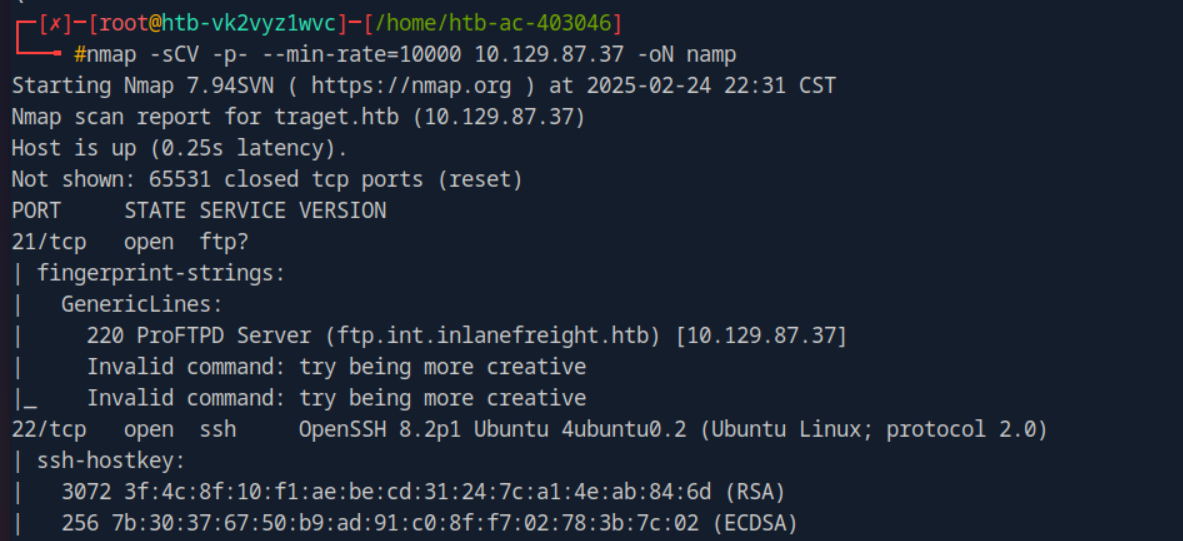Click the ssh-hostkey script label
The width and height of the screenshot is (1183, 541).
point(111,460)
